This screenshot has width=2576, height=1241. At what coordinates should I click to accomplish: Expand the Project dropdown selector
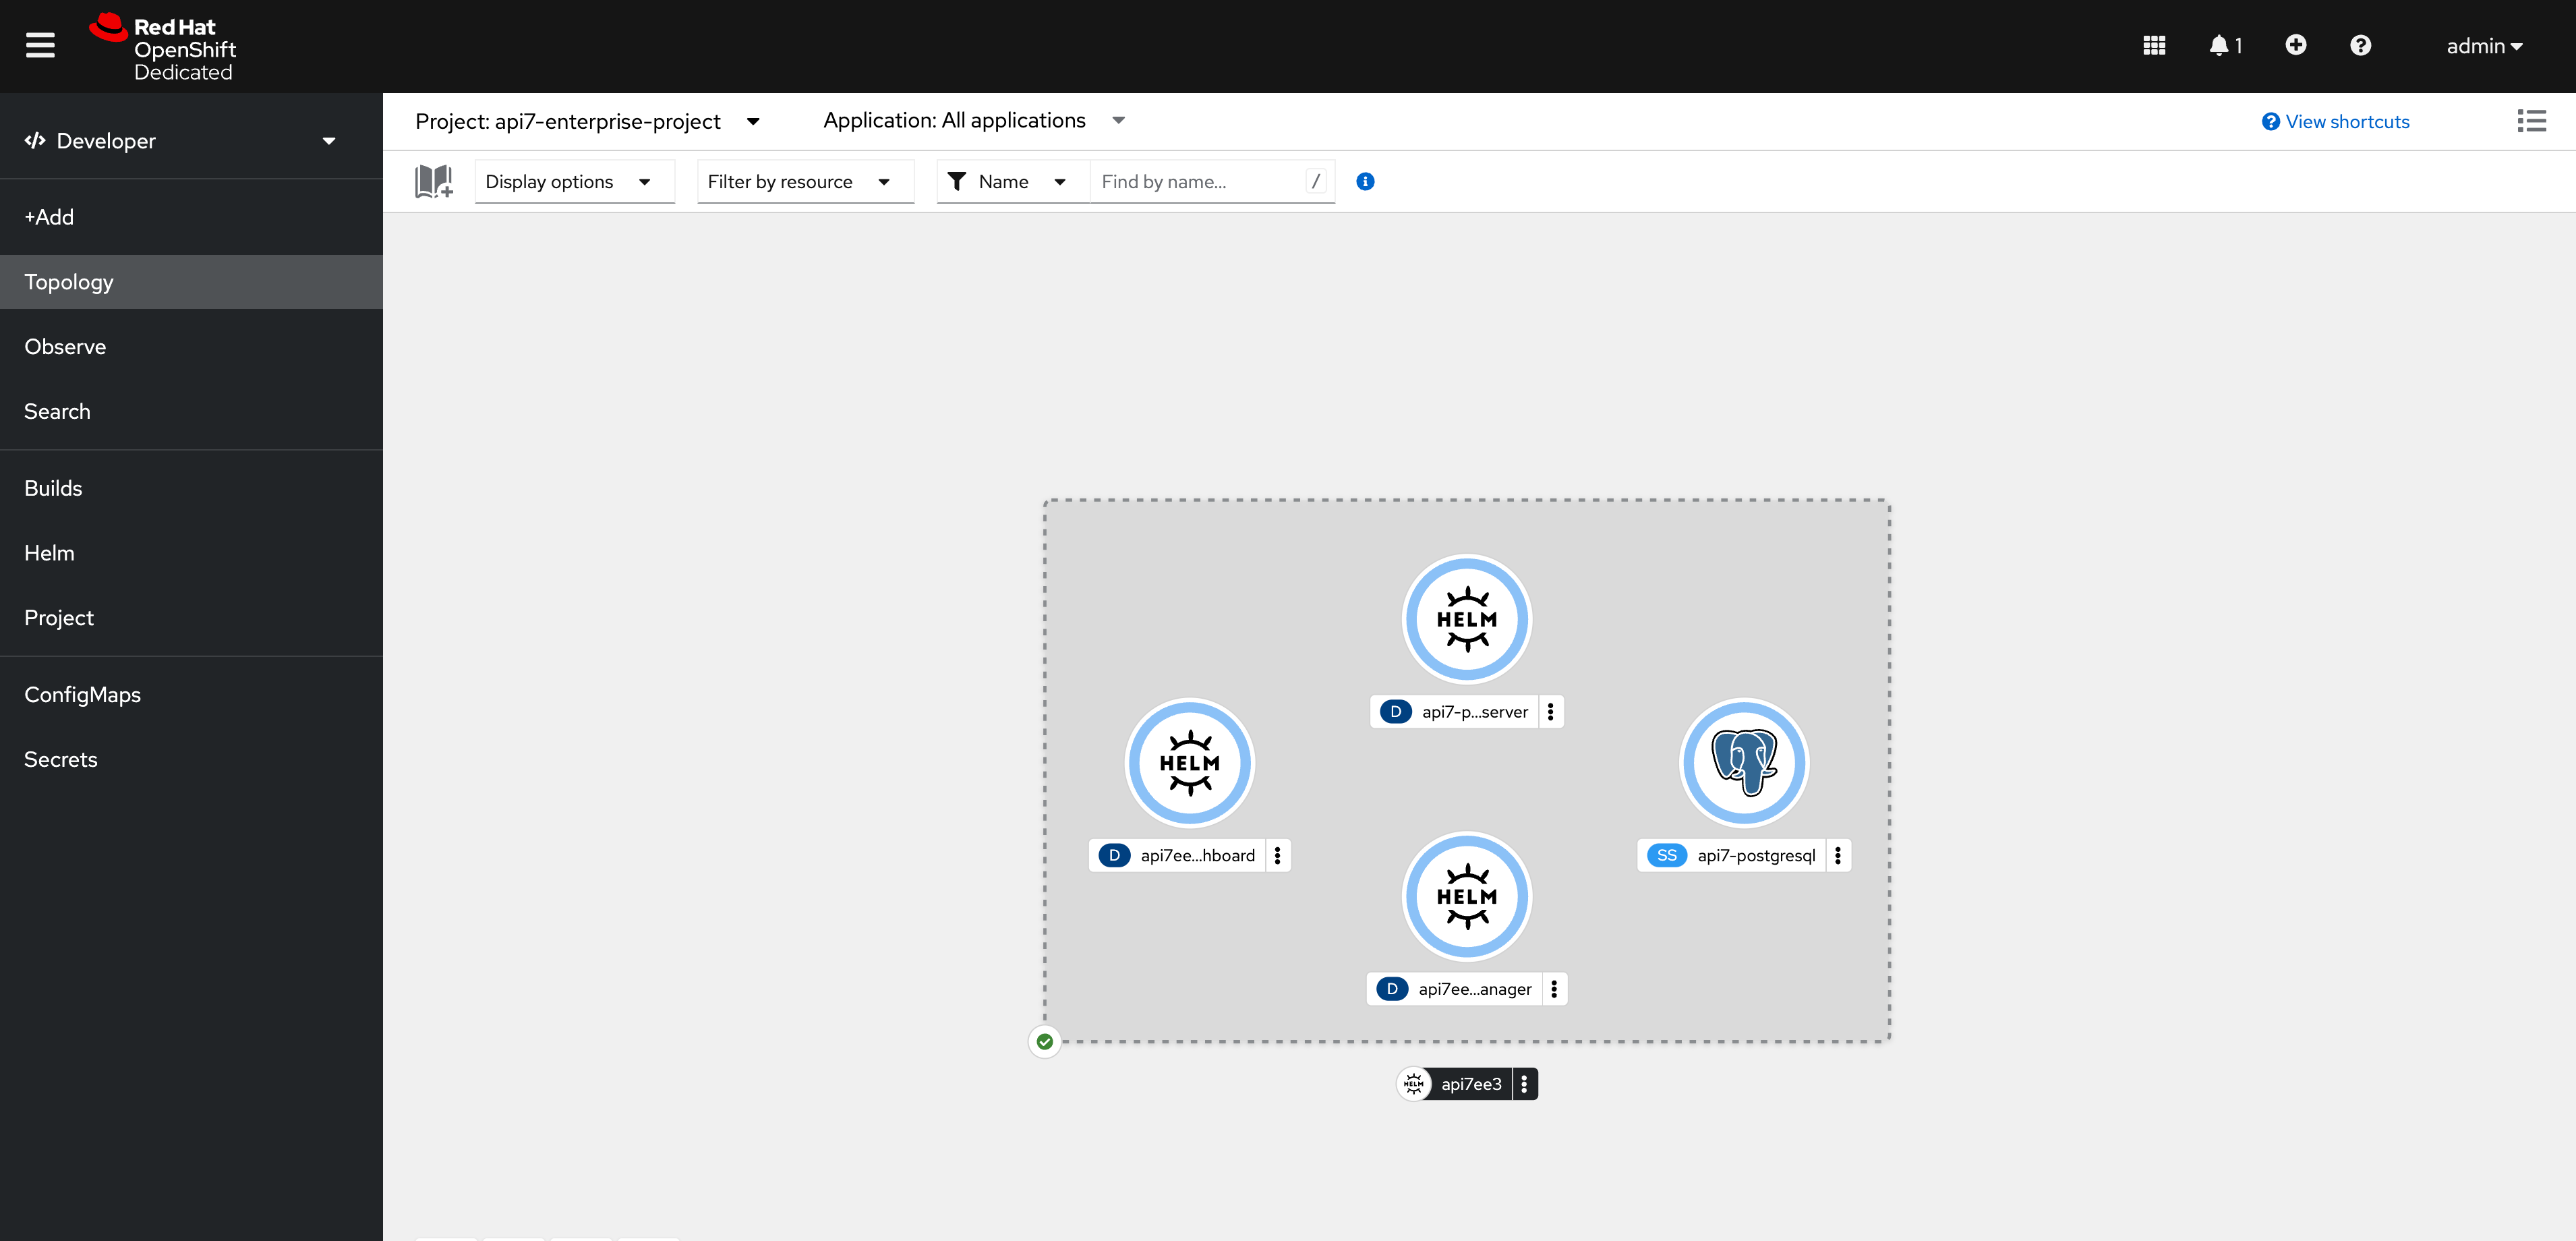(x=754, y=120)
